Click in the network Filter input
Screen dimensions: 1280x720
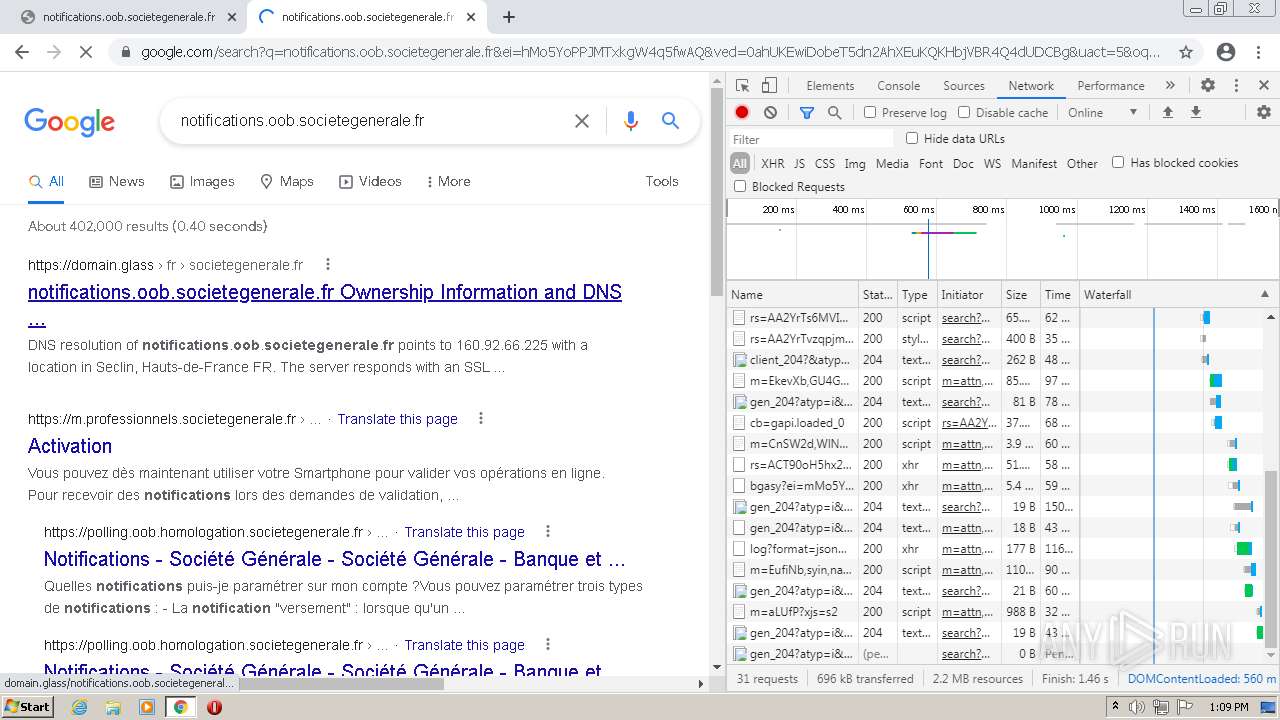(810, 139)
